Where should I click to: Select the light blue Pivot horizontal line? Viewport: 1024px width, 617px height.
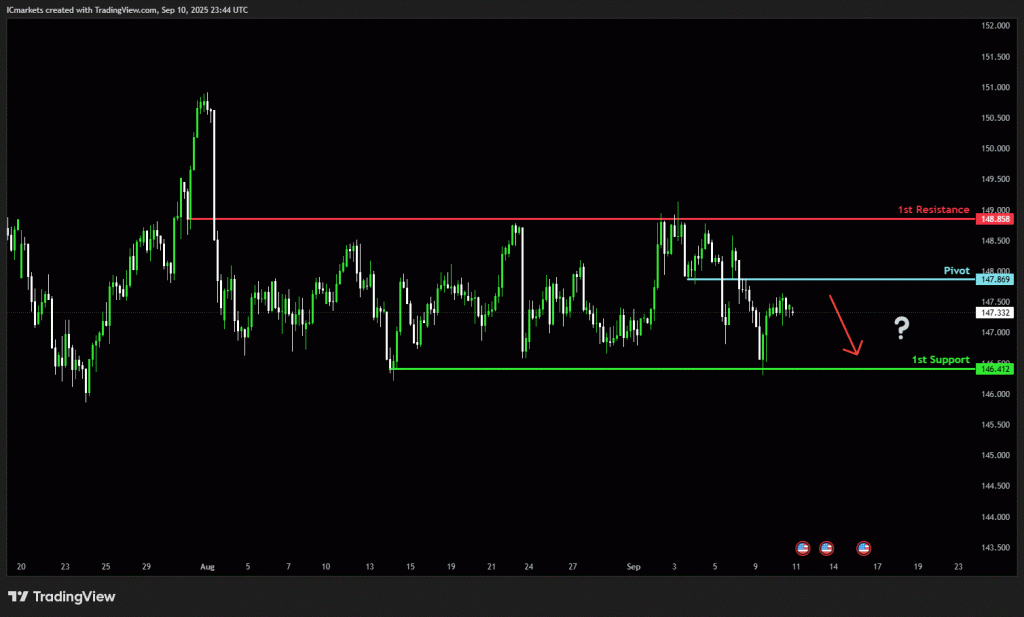pos(831,279)
